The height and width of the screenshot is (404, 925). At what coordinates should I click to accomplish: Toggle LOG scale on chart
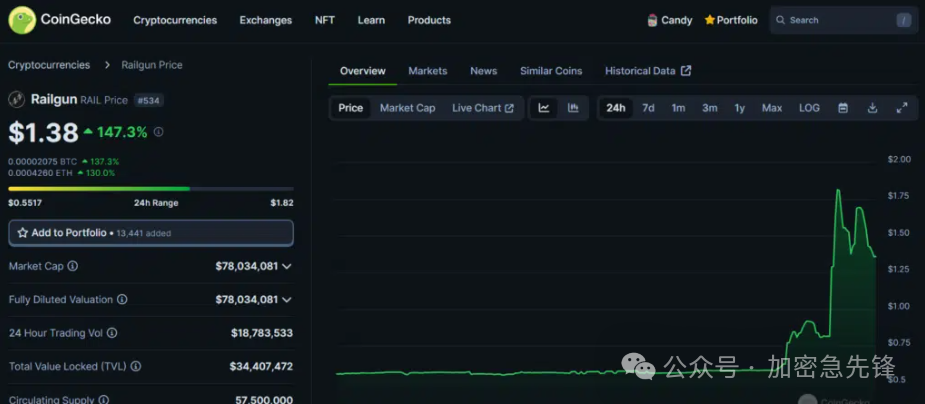coord(809,108)
